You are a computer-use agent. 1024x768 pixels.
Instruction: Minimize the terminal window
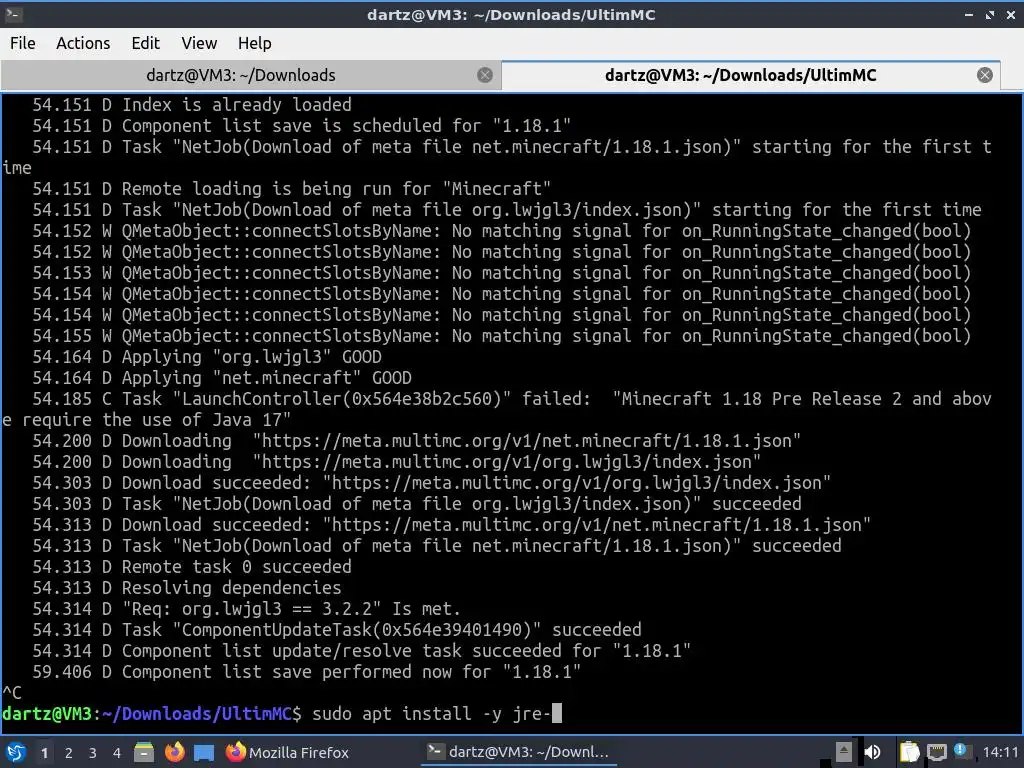point(969,14)
